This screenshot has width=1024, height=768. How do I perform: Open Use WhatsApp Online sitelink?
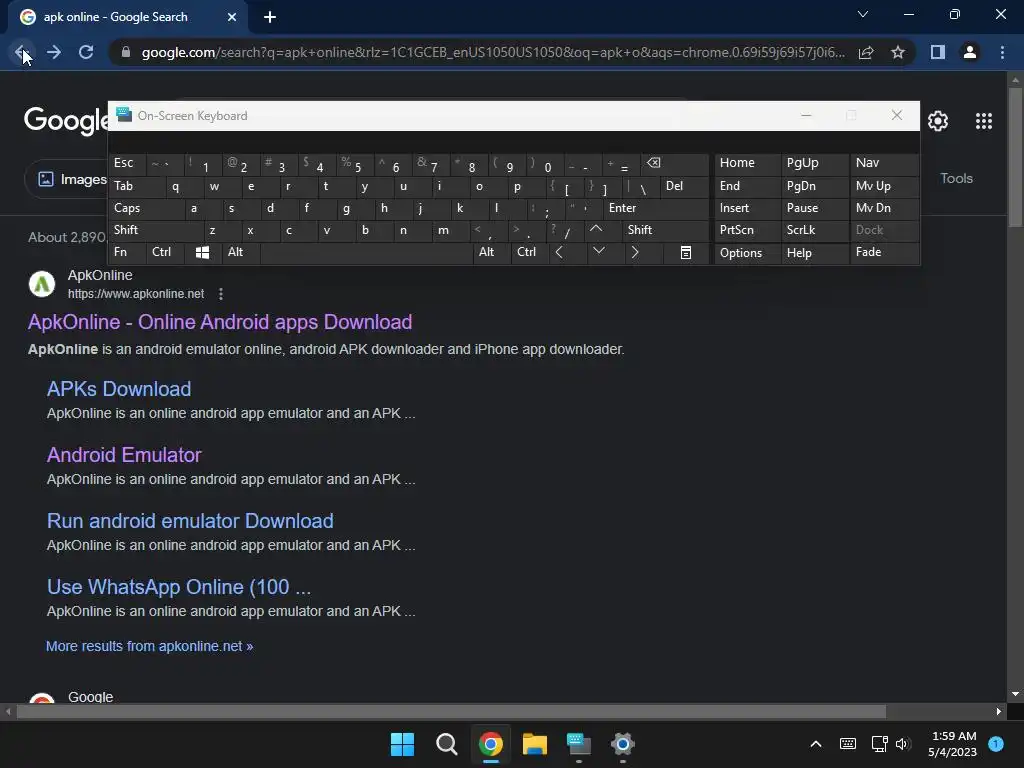point(179,586)
